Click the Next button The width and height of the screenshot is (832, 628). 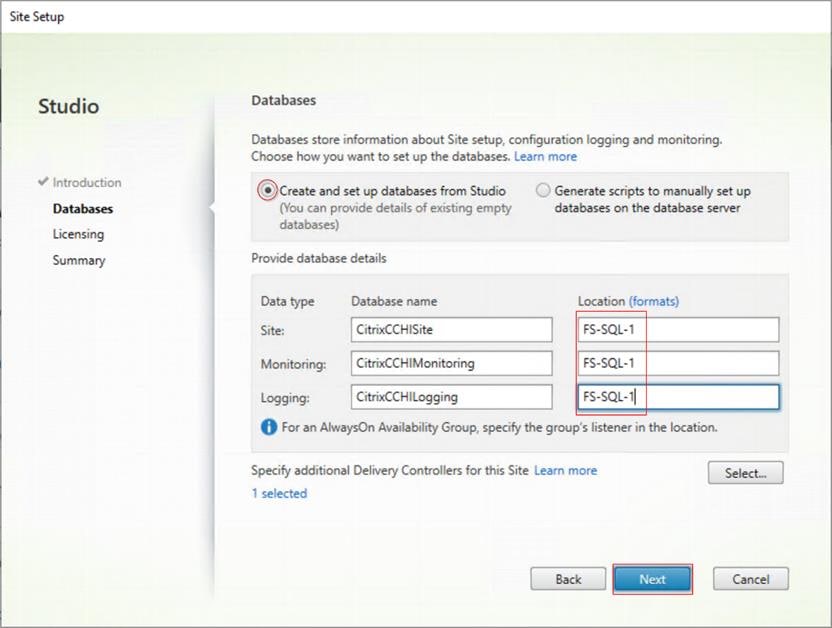point(652,579)
